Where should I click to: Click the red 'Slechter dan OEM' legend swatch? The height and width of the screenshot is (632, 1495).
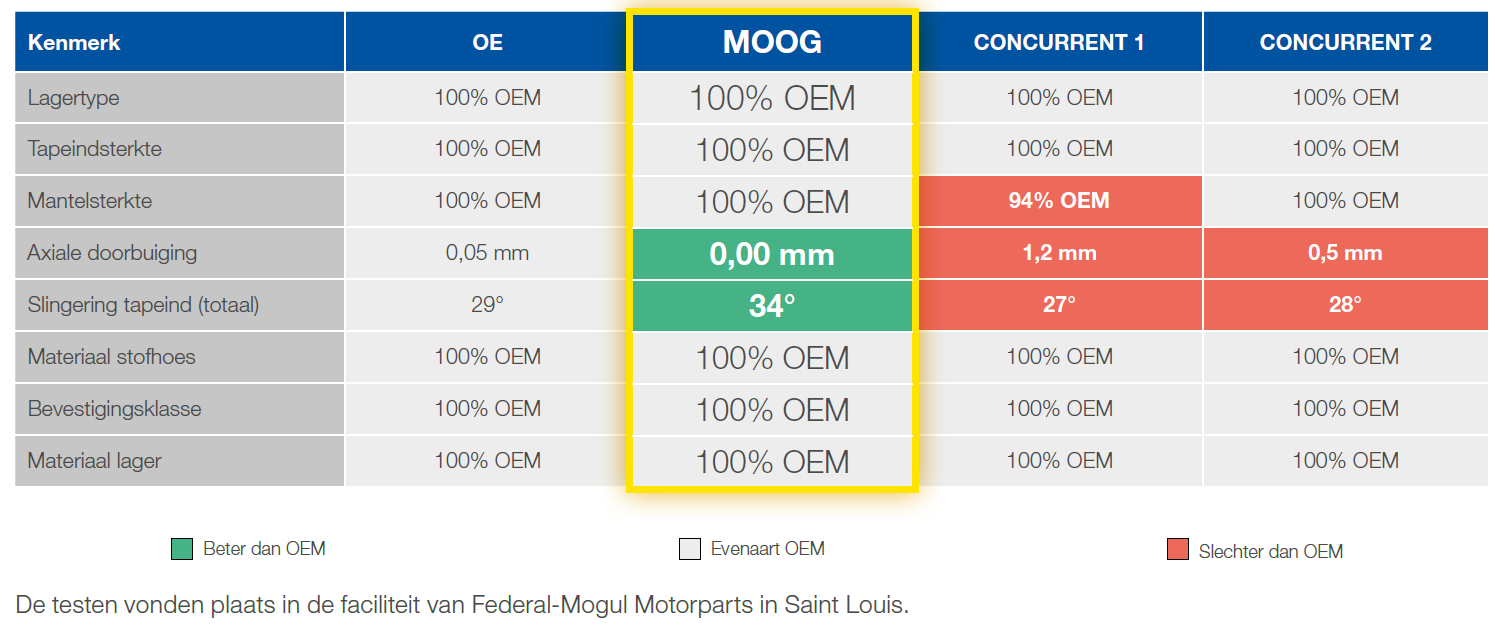pos(1178,550)
